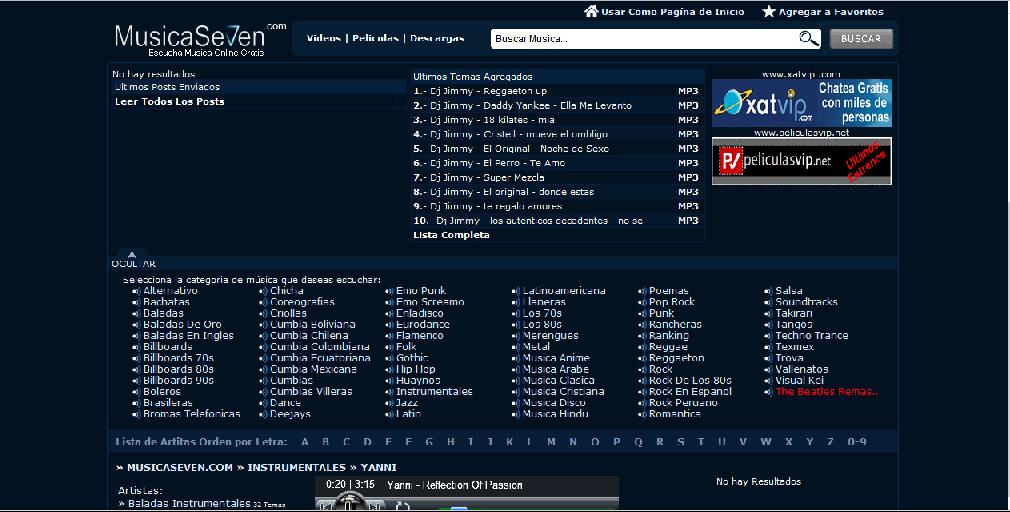Click www.peliculasvip.net text link

click(801, 132)
